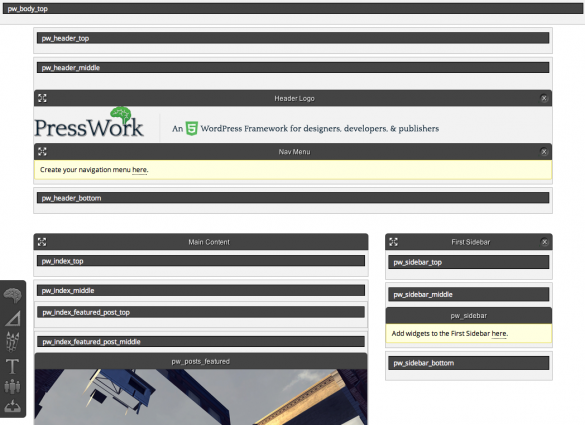Click the Nav Menu title text
The height and width of the screenshot is (425, 585).
coord(294,152)
